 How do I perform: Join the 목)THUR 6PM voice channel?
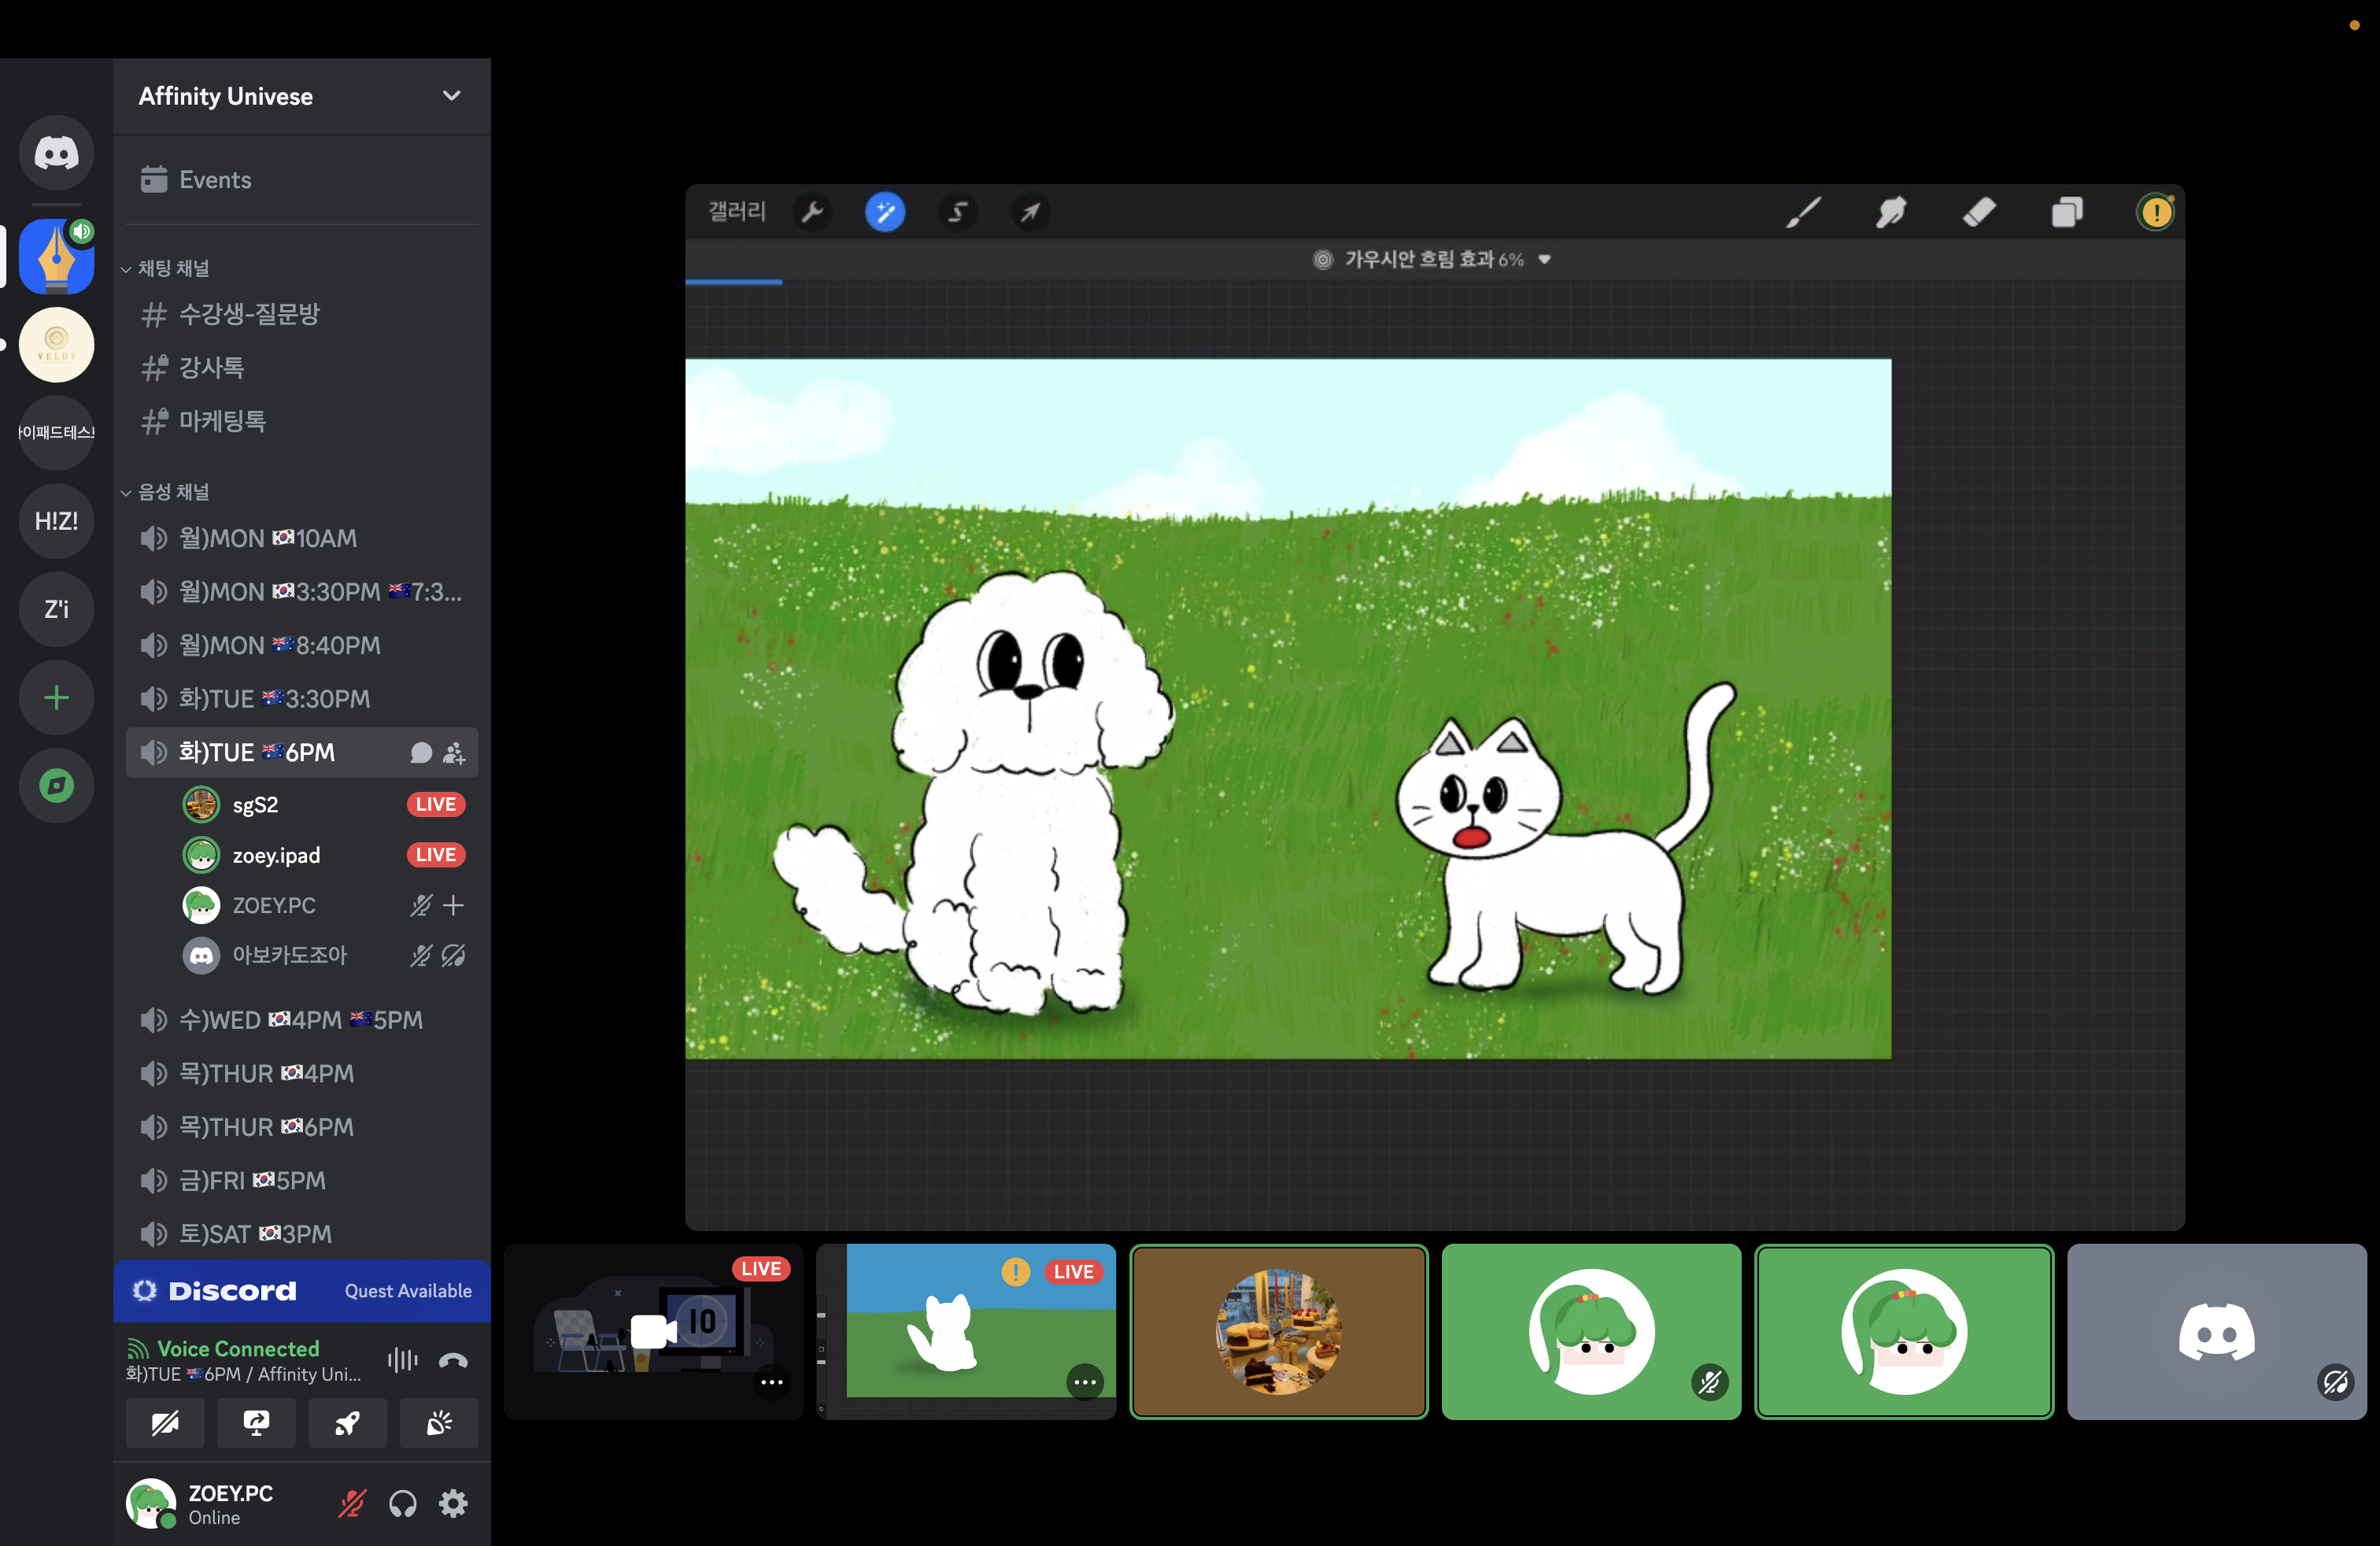302,1127
